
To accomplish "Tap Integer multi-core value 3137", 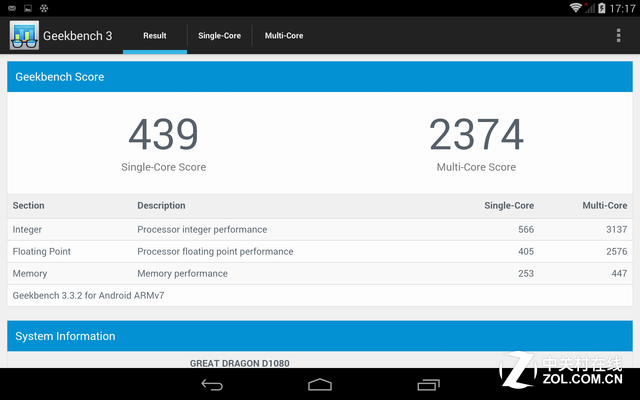I will pyautogui.click(x=617, y=229).
